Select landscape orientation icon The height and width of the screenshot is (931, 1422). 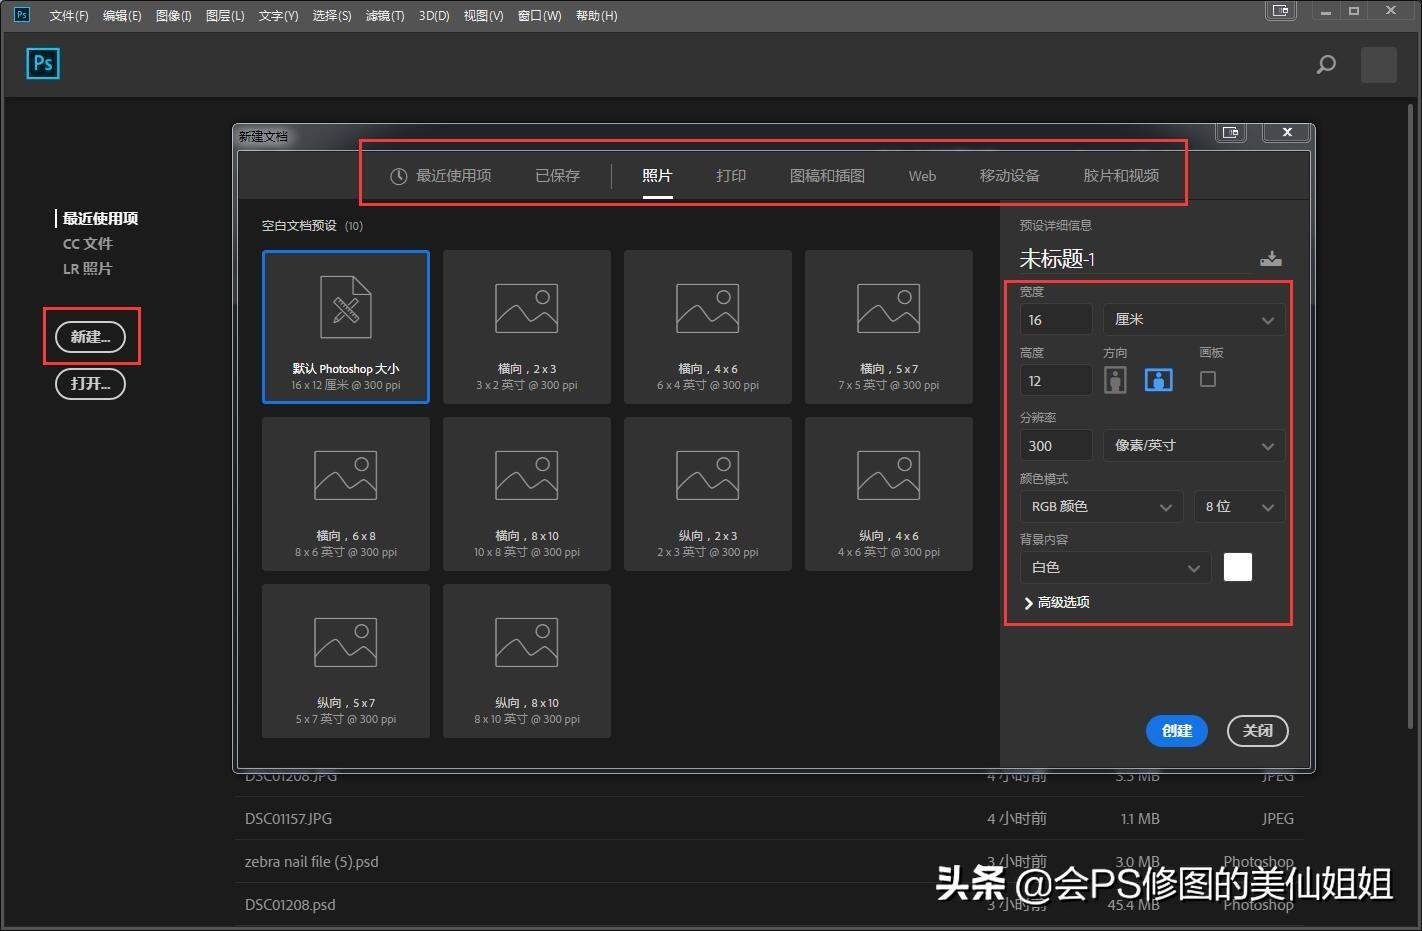(x=1159, y=380)
